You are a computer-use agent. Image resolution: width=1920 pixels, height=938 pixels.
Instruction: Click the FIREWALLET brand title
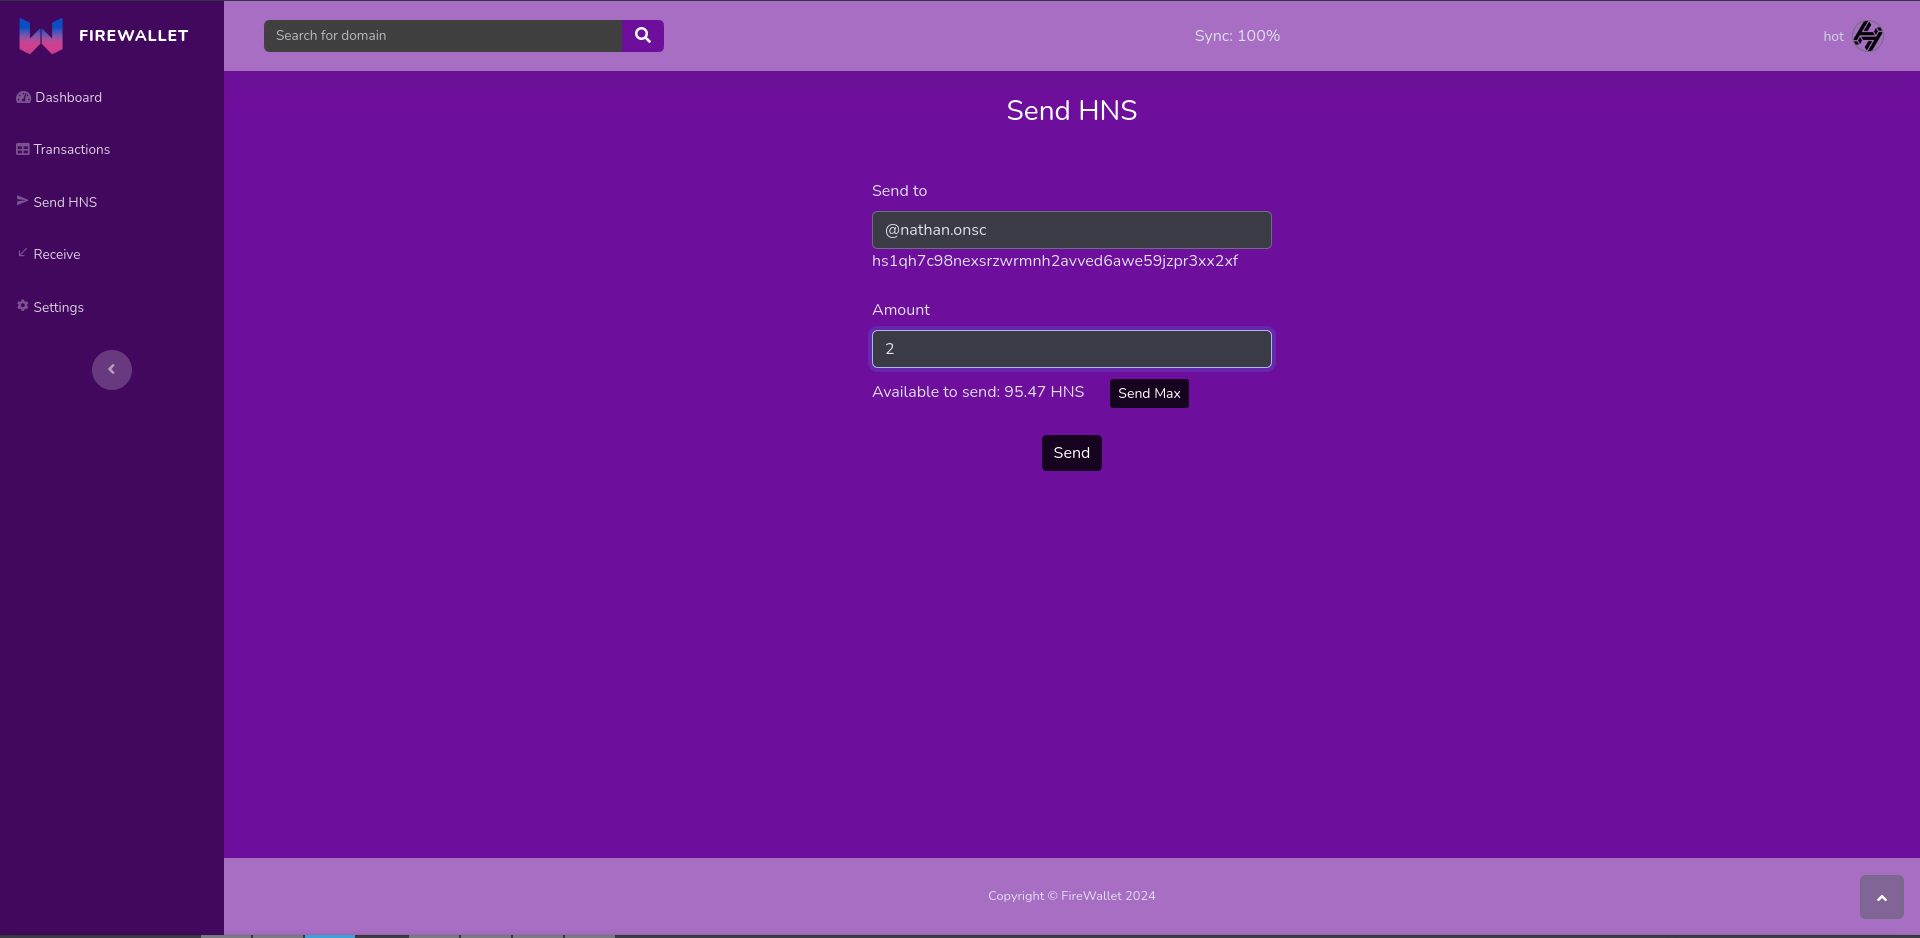[133, 36]
